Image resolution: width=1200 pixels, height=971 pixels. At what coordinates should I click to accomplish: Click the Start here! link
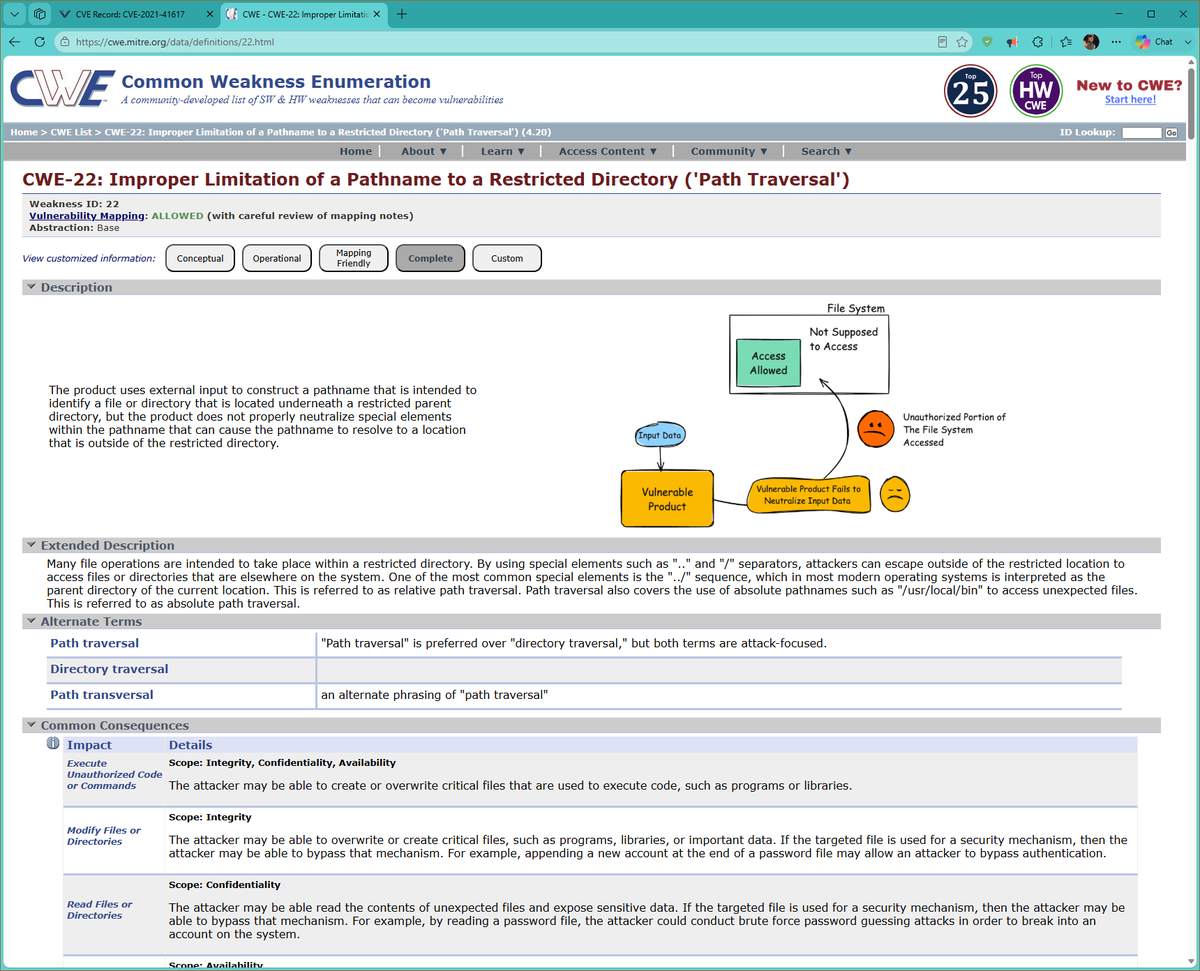coord(1130,99)
